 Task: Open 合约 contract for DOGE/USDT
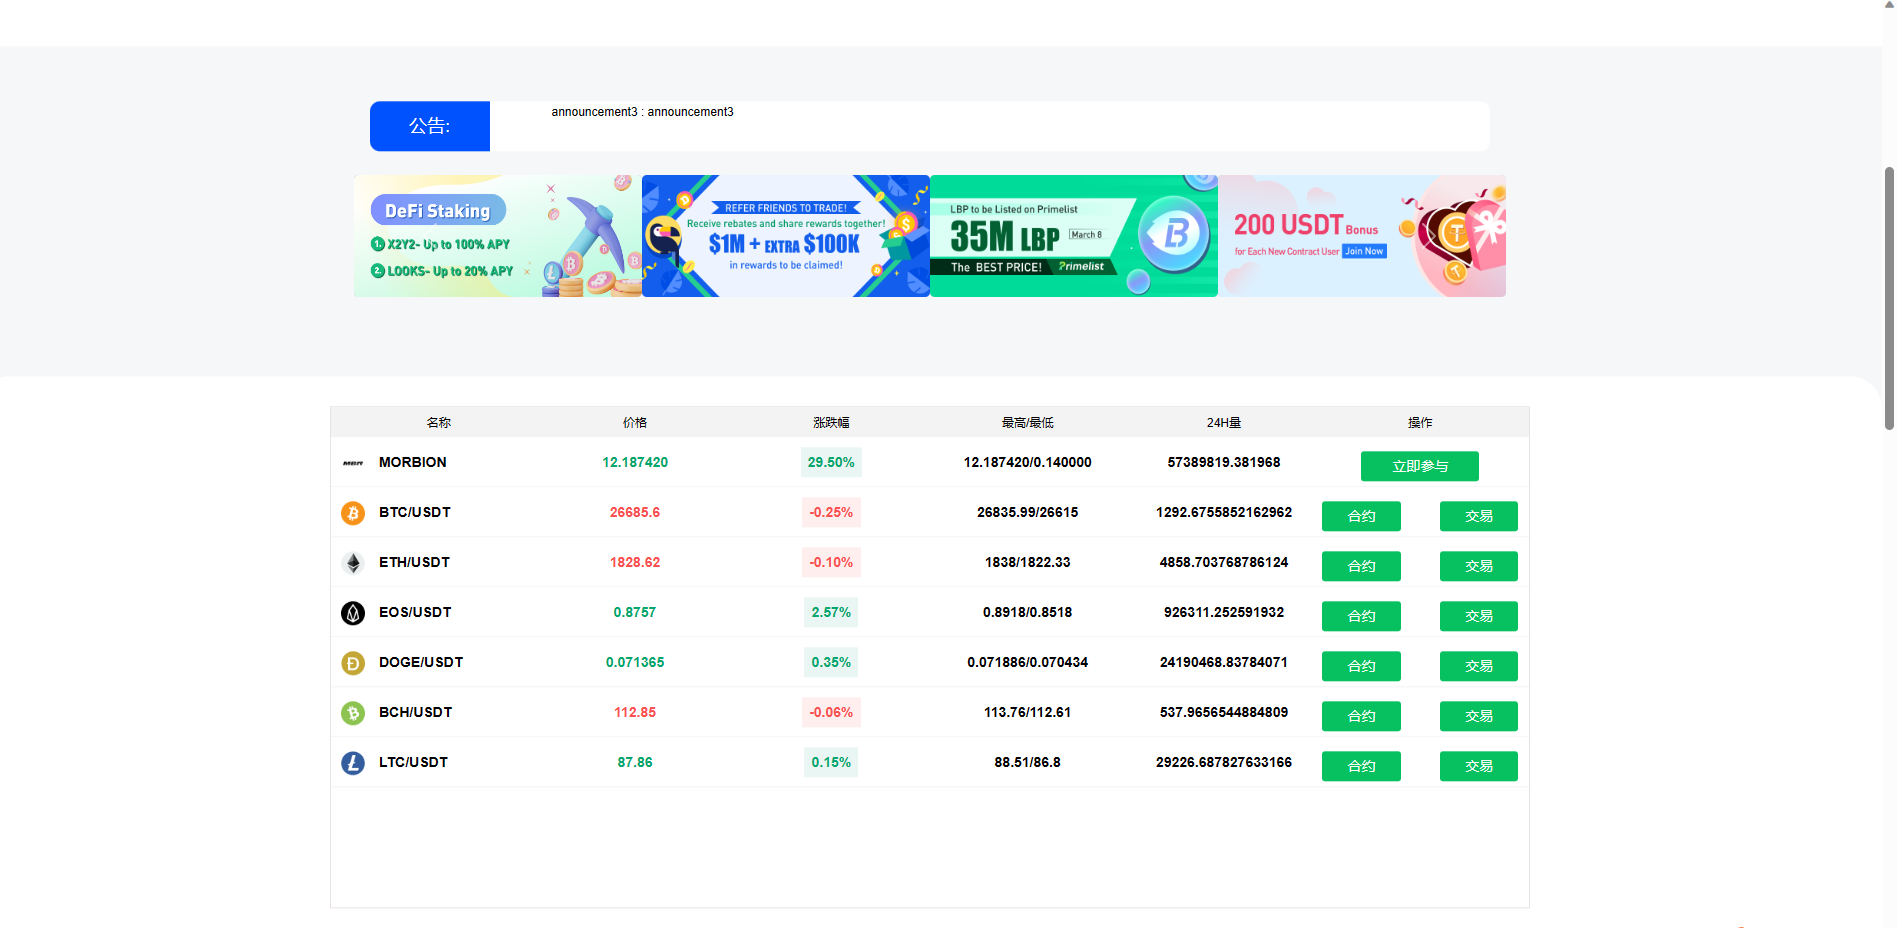(1361, 666)
